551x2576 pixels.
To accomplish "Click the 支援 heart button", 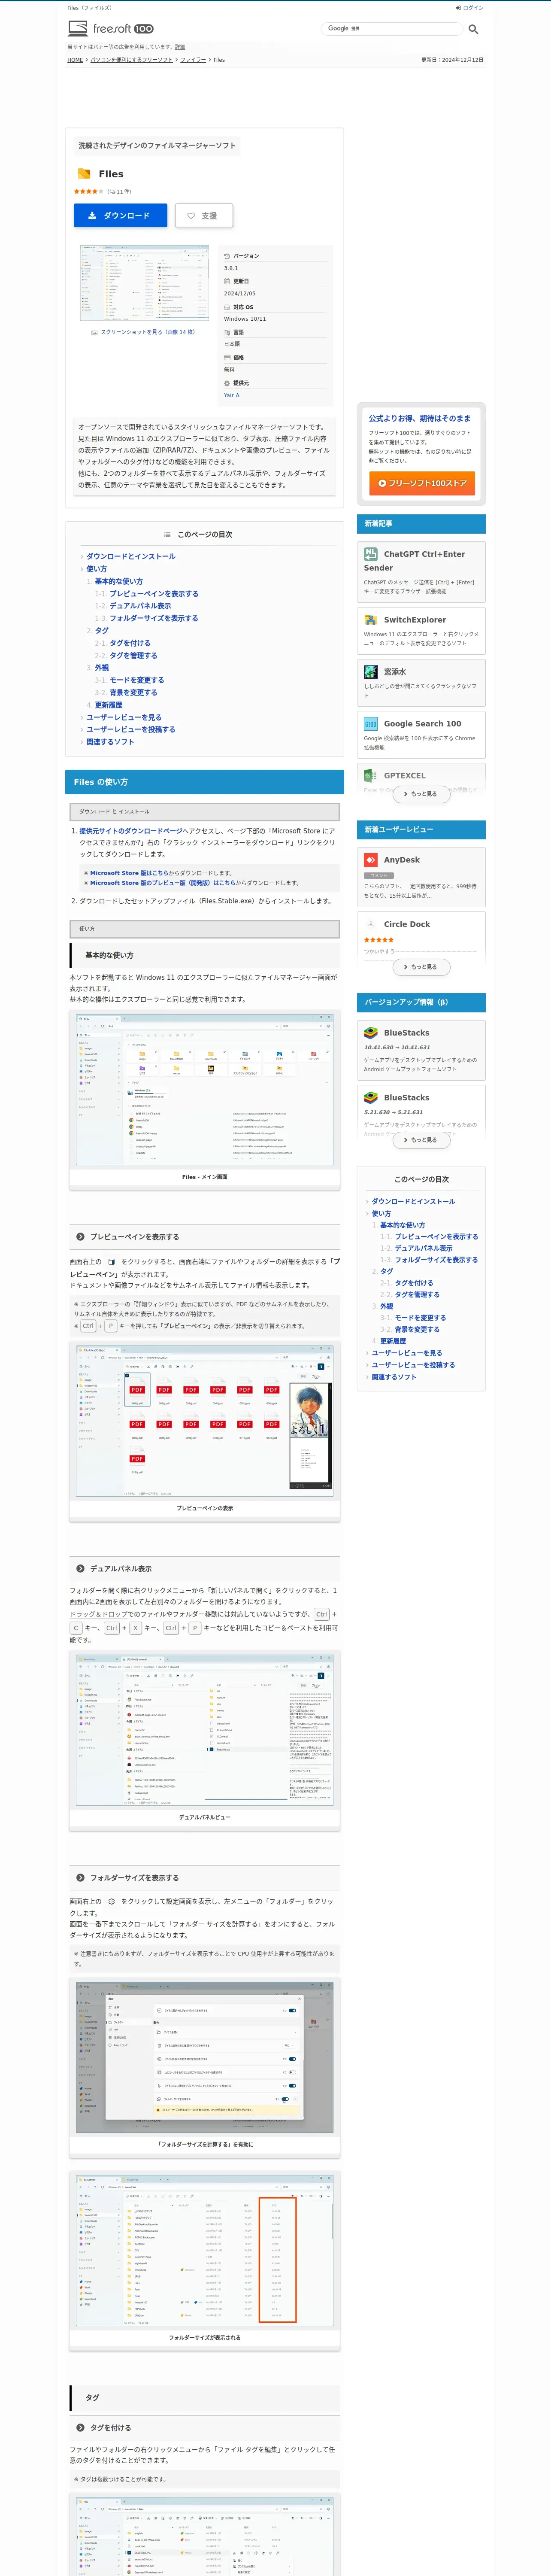I will [x=204, y=215].
